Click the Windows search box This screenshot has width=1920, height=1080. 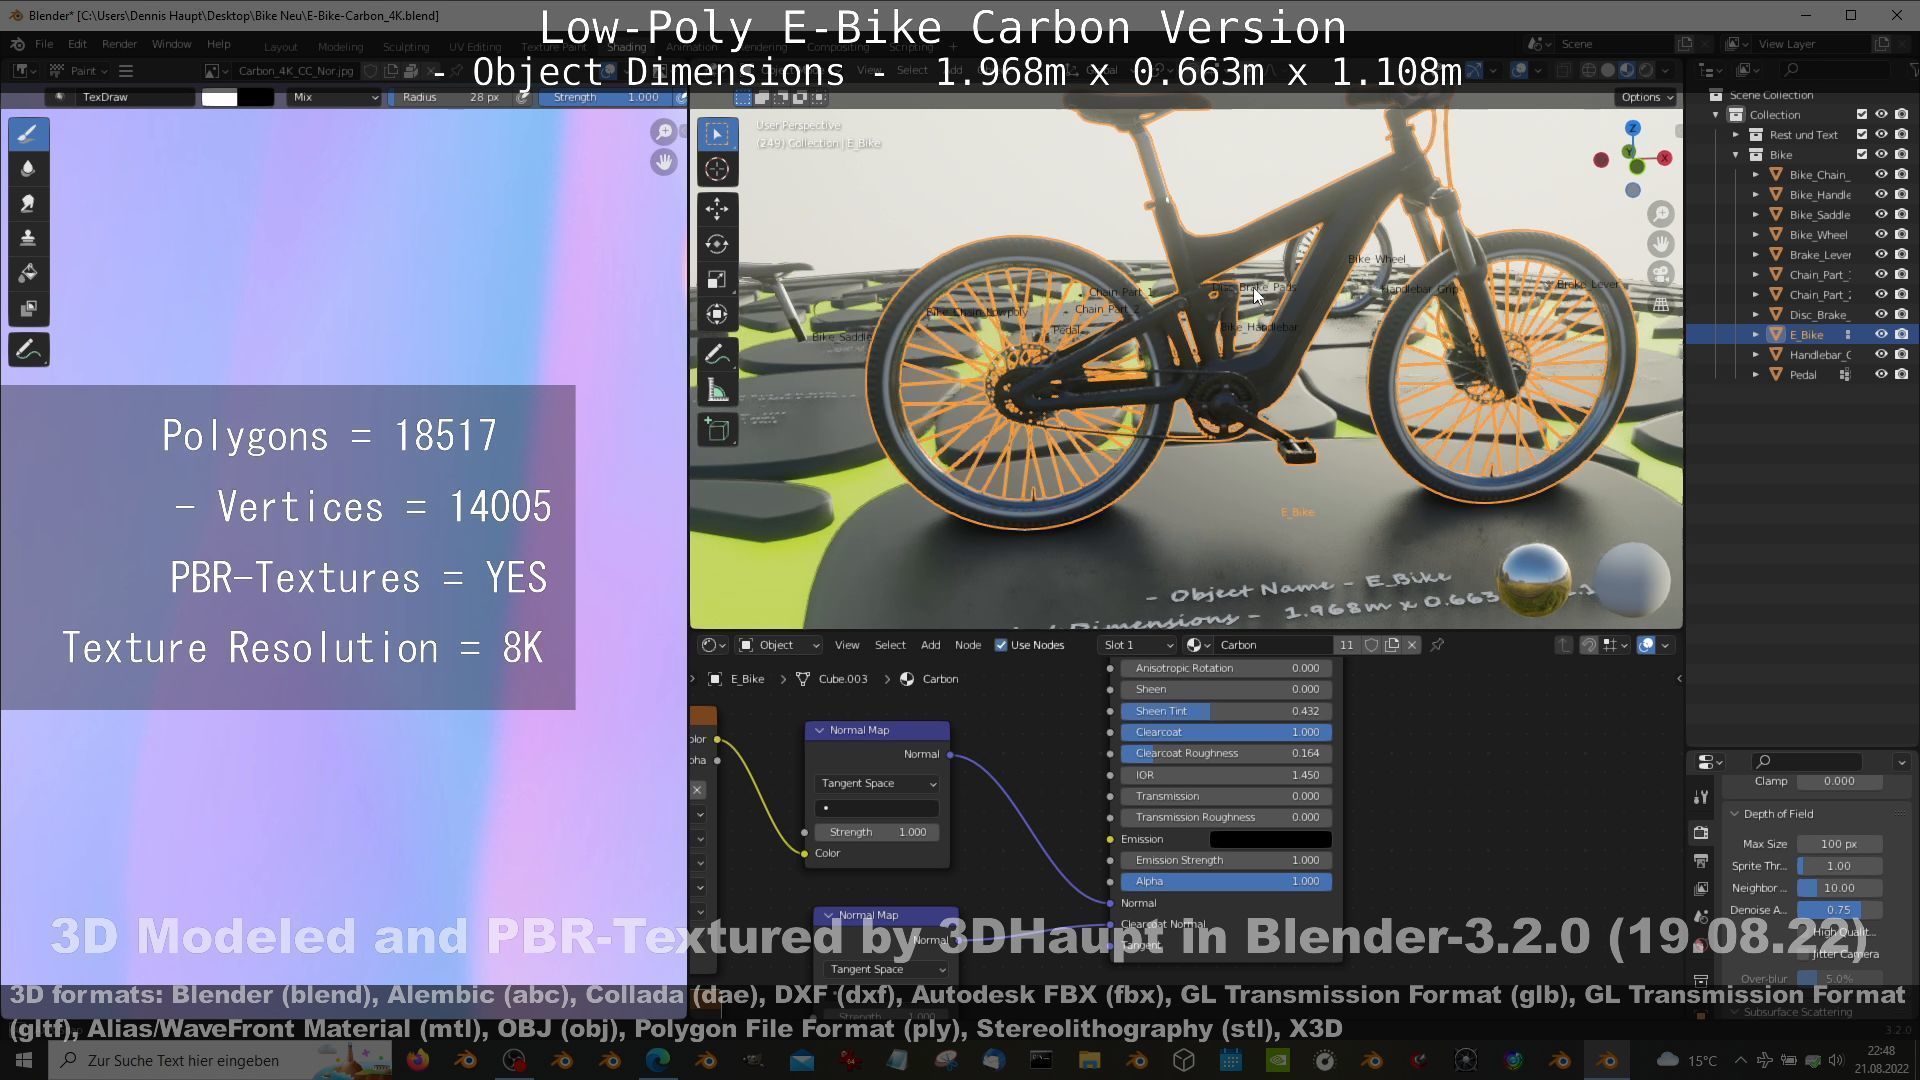click(x=220, y=1060)
